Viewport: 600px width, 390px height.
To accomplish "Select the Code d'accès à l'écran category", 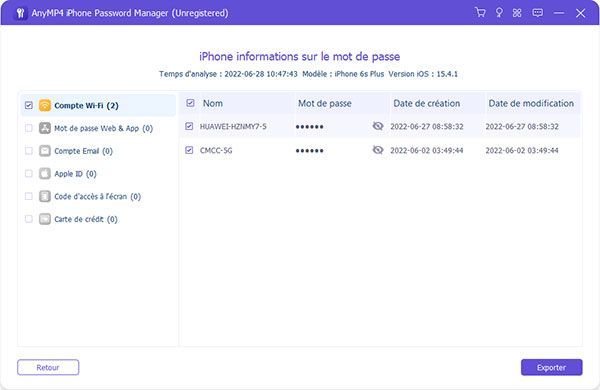I will pos(98,196).
